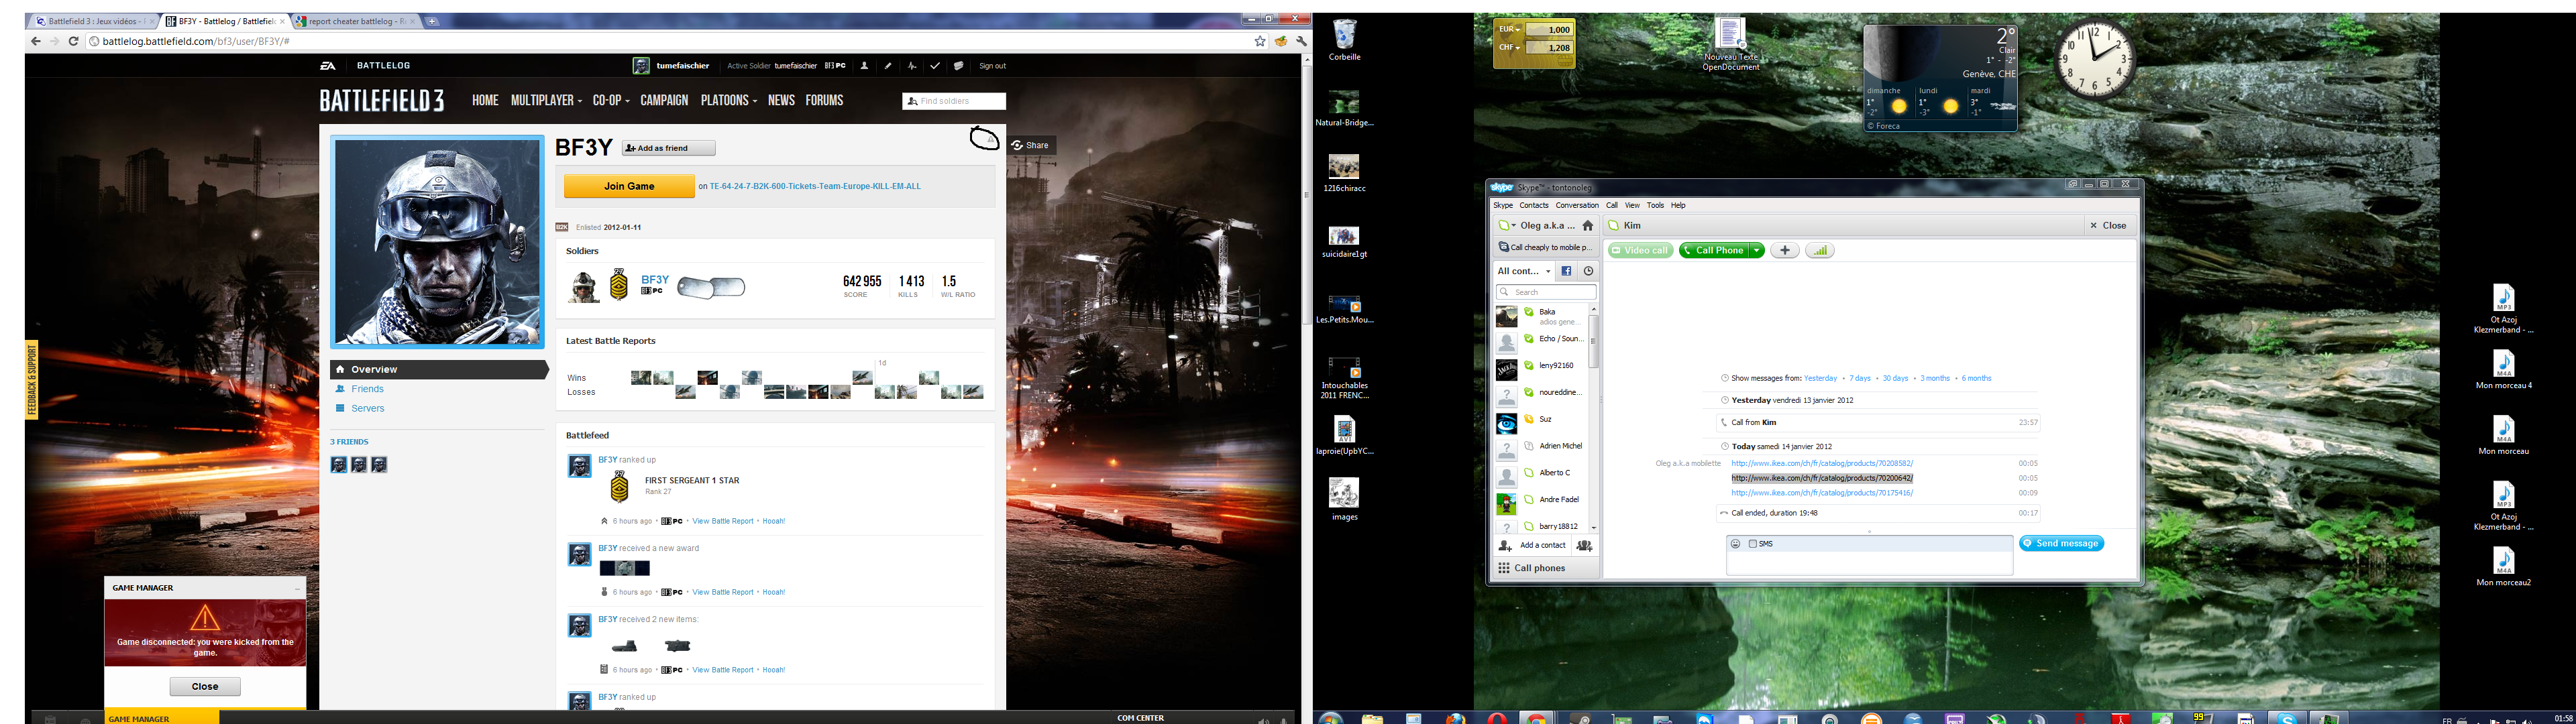Expand the Call Phone dropdown arrow
The height and width of the screenshot is (724, 2576).
pos(1756,251)
